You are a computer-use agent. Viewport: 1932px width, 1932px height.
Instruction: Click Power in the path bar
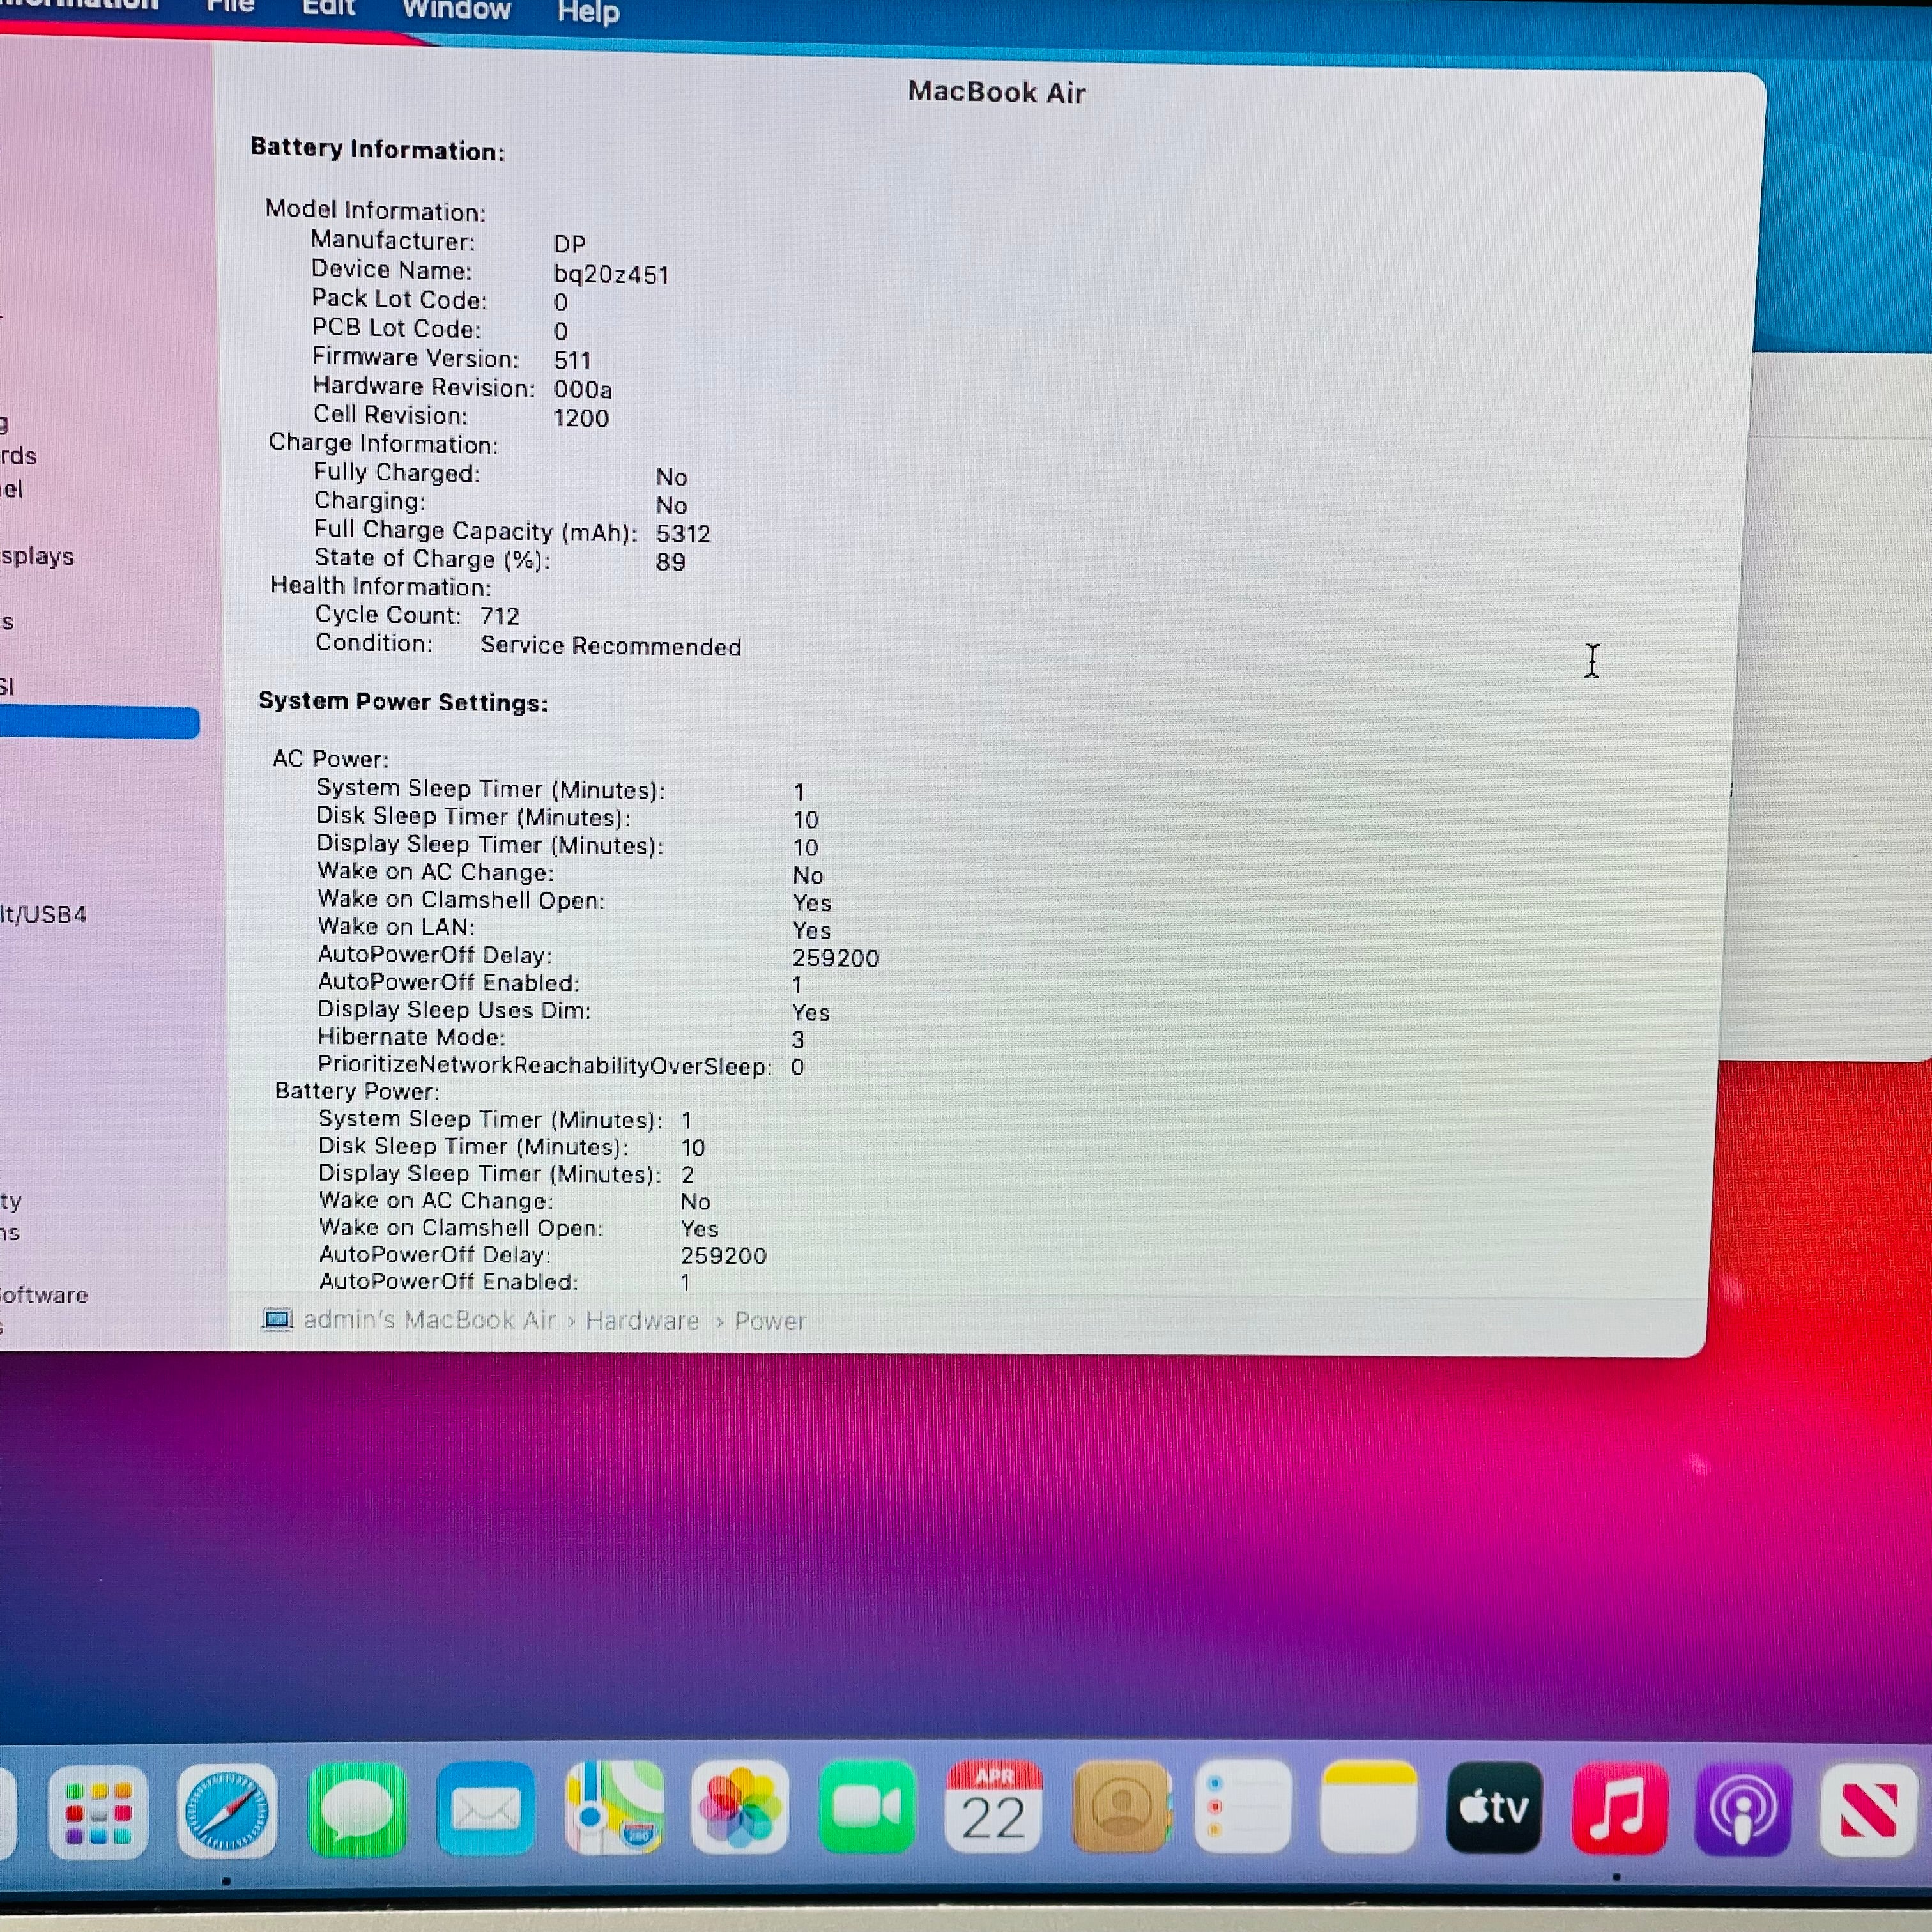coord(770,1321)
